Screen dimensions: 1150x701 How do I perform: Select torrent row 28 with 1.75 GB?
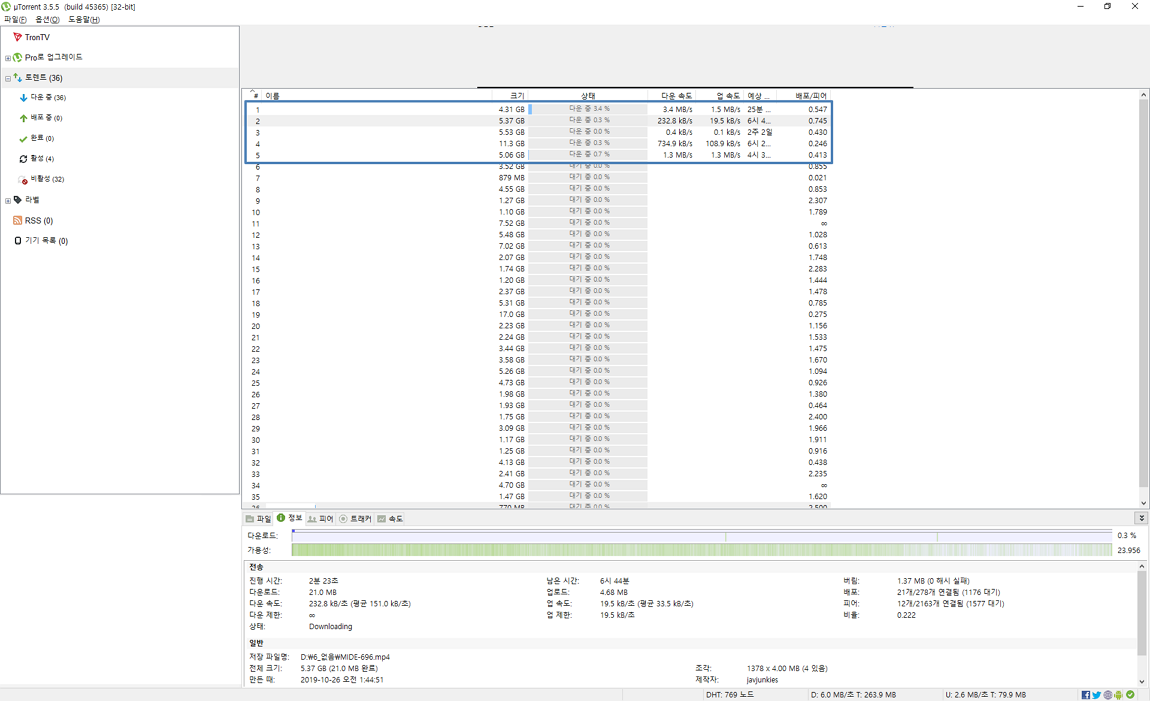coord(538,416)
